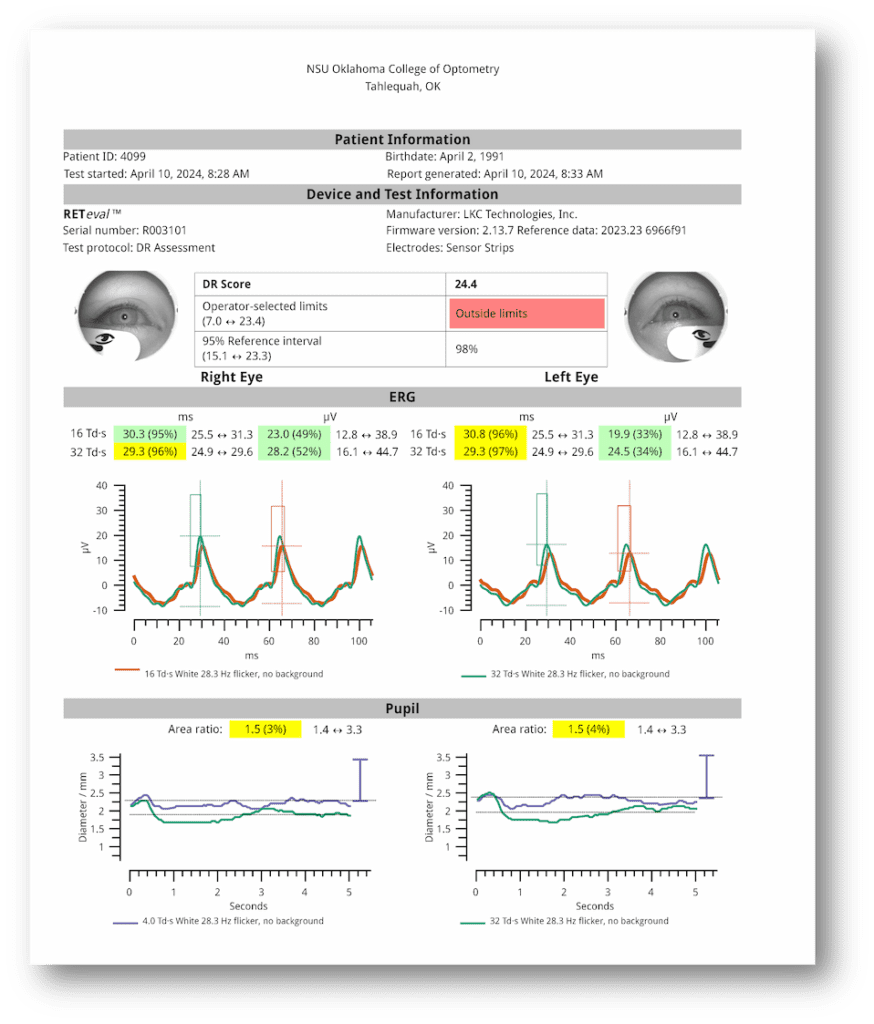Click the NSU Oklahoma College of Optometry title
874x1024 pixels.
402,69
